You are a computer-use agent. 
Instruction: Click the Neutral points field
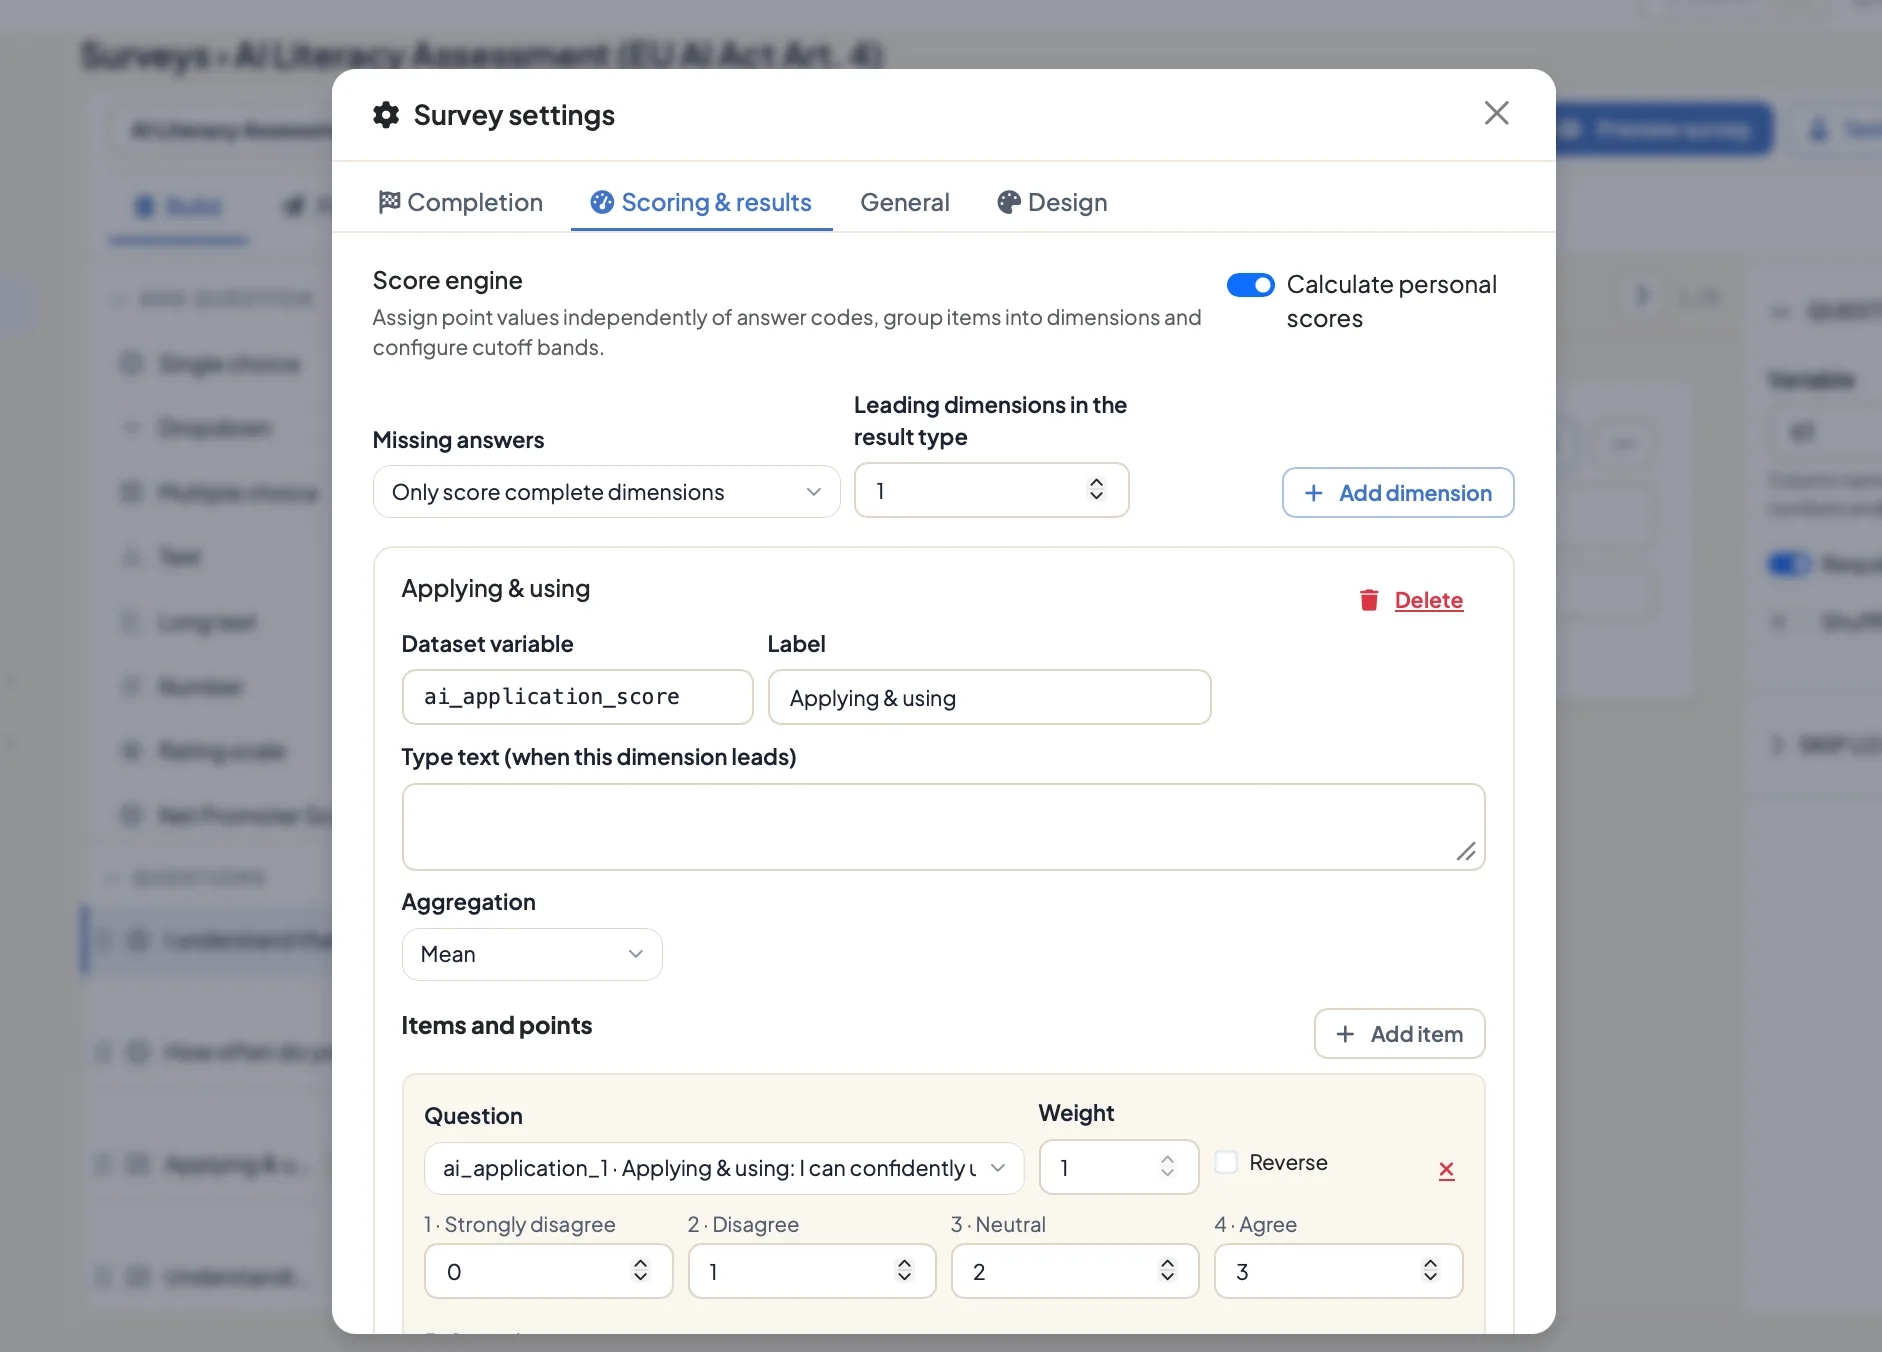pyautogui.click(x=1075, y=1271)
